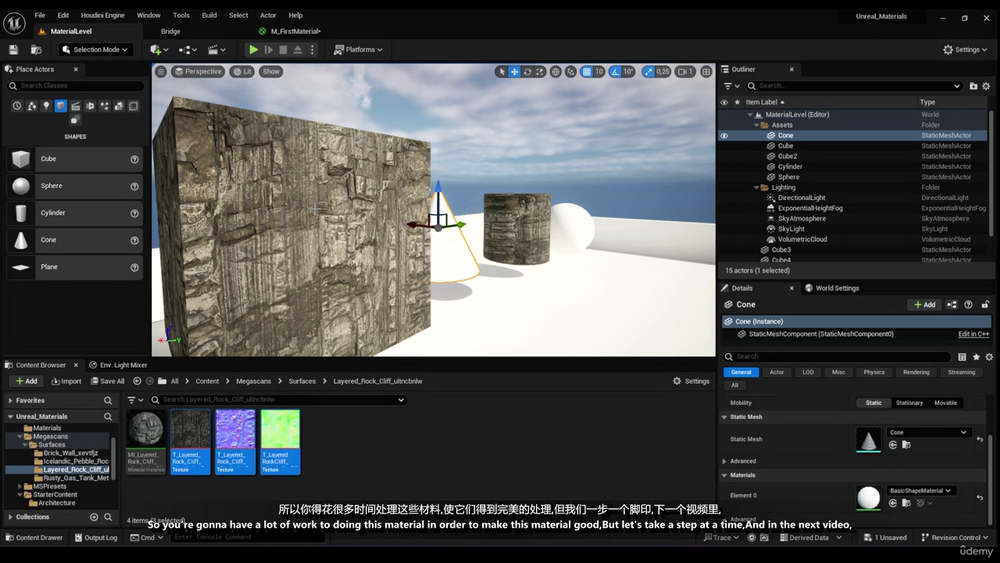Collapse the Materials section in Details
The image size is (1000, 563).
(724, 476)
